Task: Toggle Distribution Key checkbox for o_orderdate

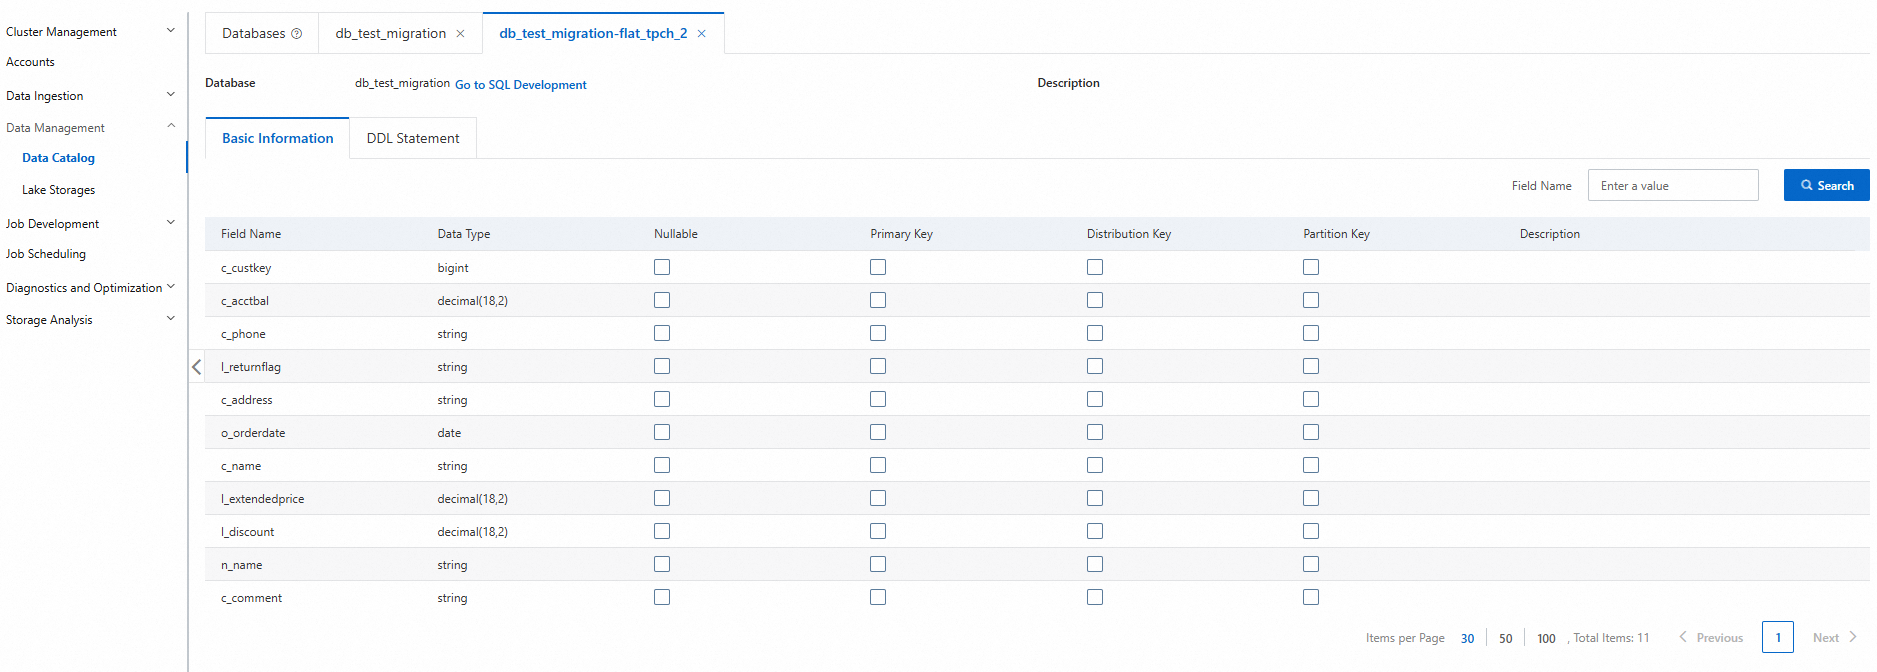Action: pos(1095,432)
